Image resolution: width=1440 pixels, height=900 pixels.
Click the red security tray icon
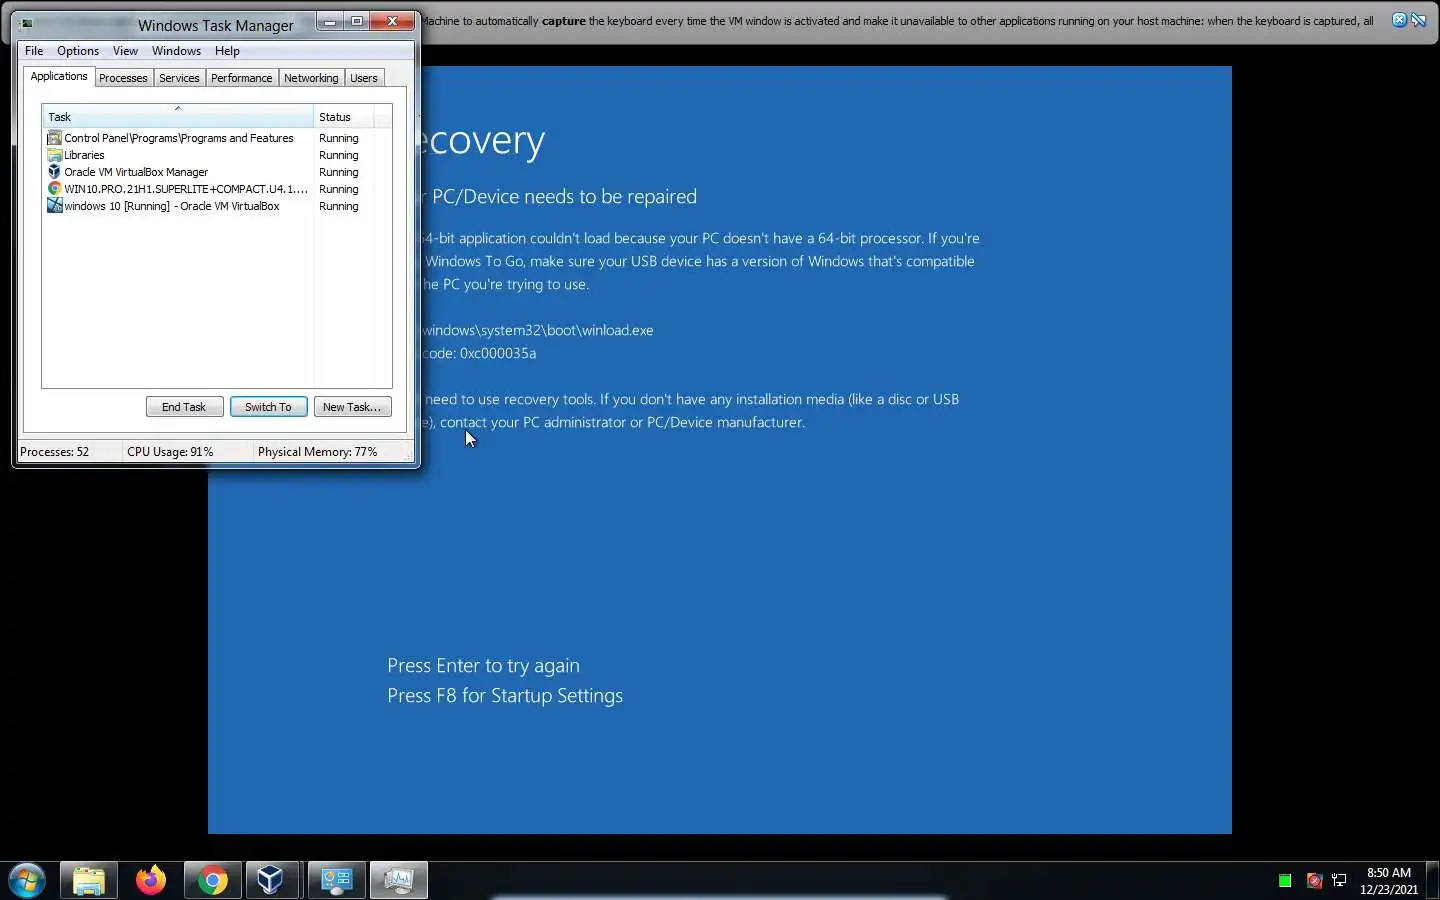[x=1314, y=881]
